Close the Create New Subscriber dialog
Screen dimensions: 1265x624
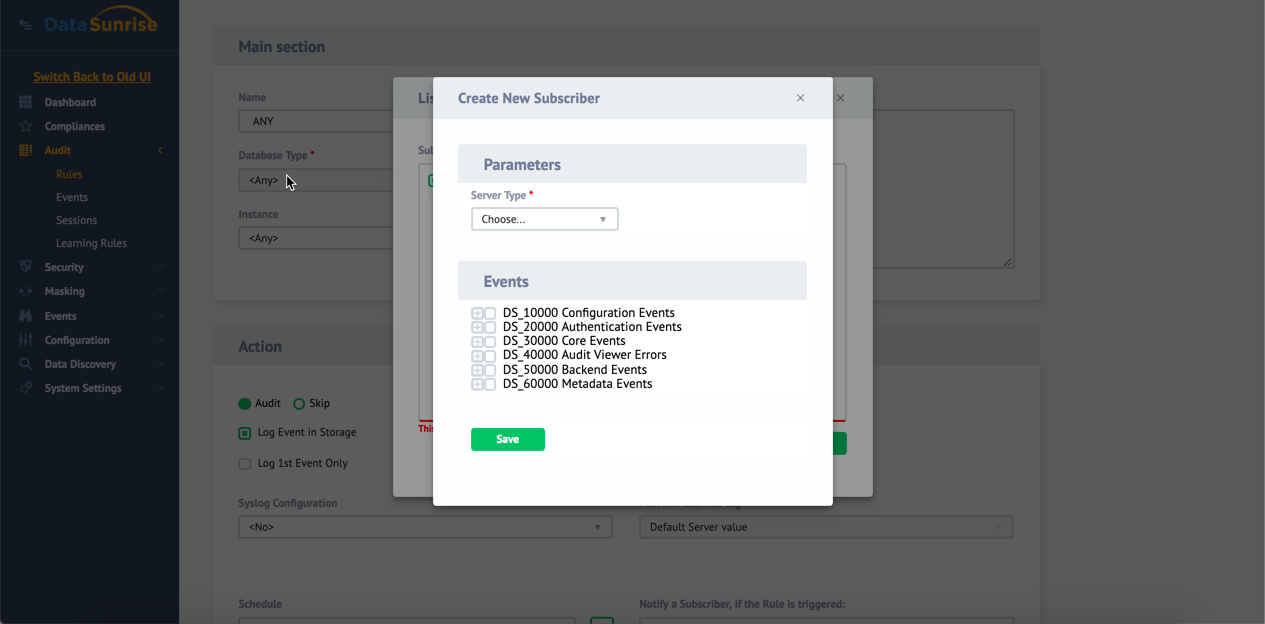800,98
